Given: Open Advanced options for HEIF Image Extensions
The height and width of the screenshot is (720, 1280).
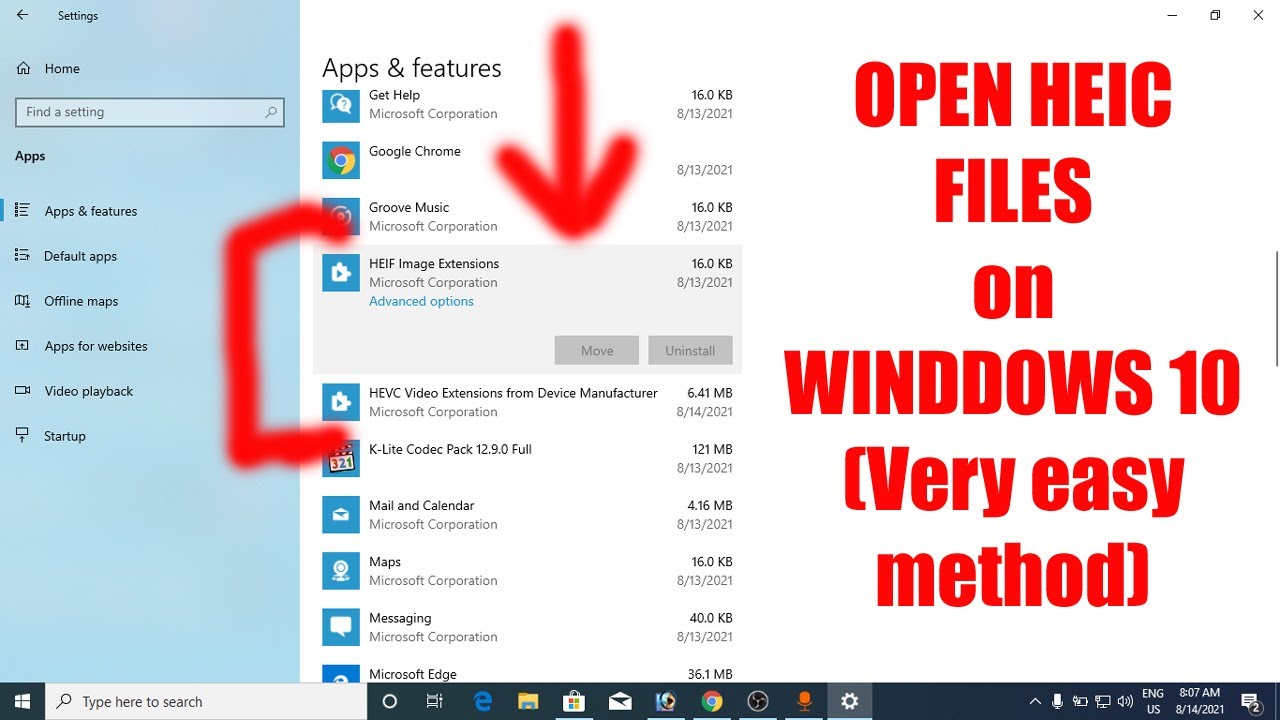Looking at the screenshot, I should (x=421, y=301).
